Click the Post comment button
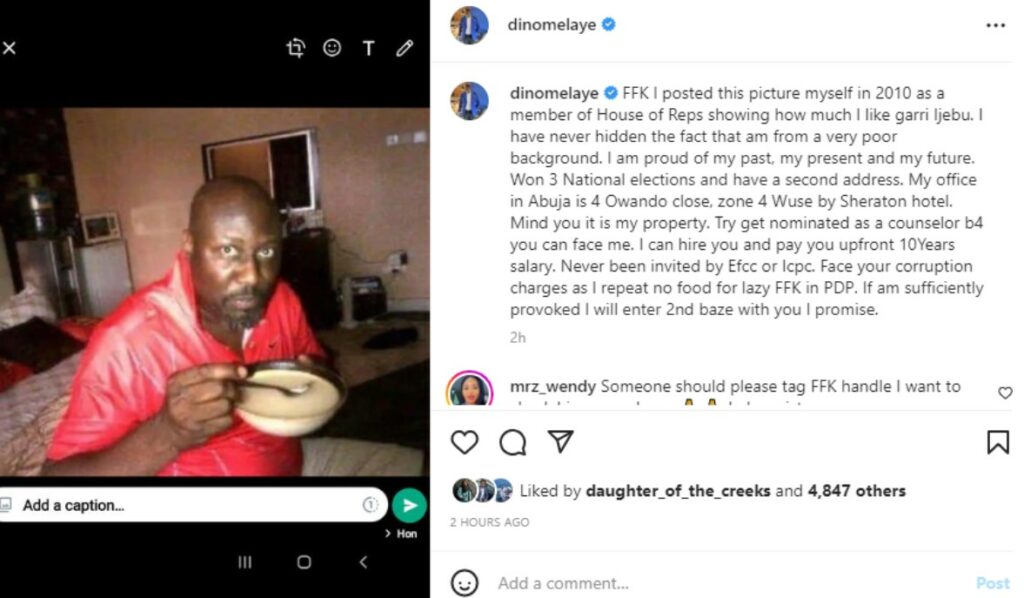This screenshot has height=598, width=1024. (x=993, y=583)
